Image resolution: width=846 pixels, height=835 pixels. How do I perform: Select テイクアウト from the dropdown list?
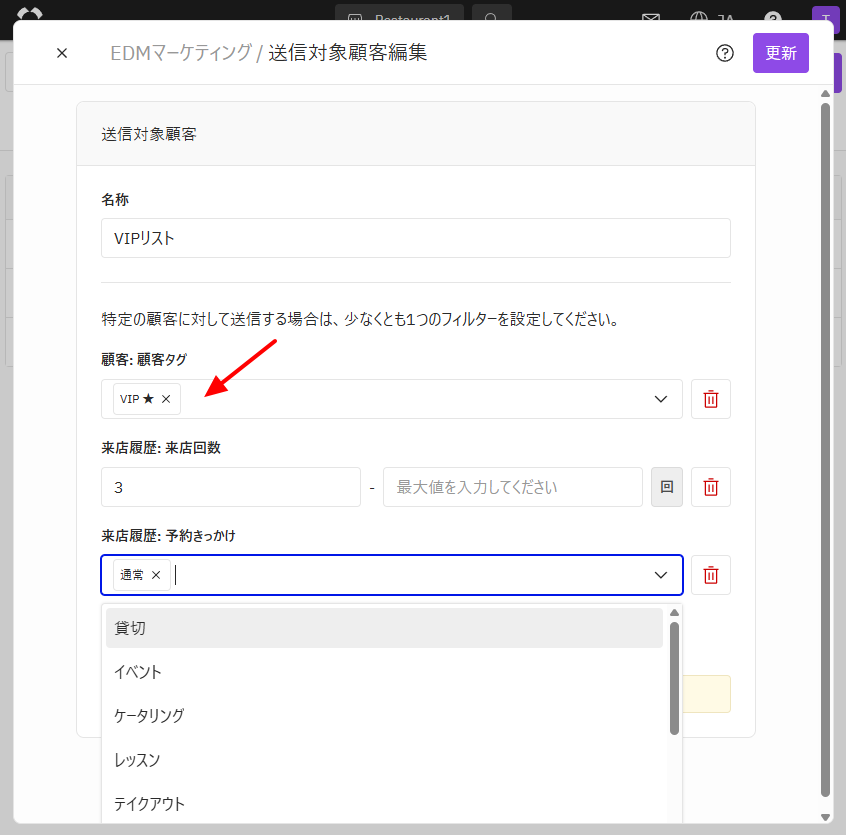[x=384, y=804]
